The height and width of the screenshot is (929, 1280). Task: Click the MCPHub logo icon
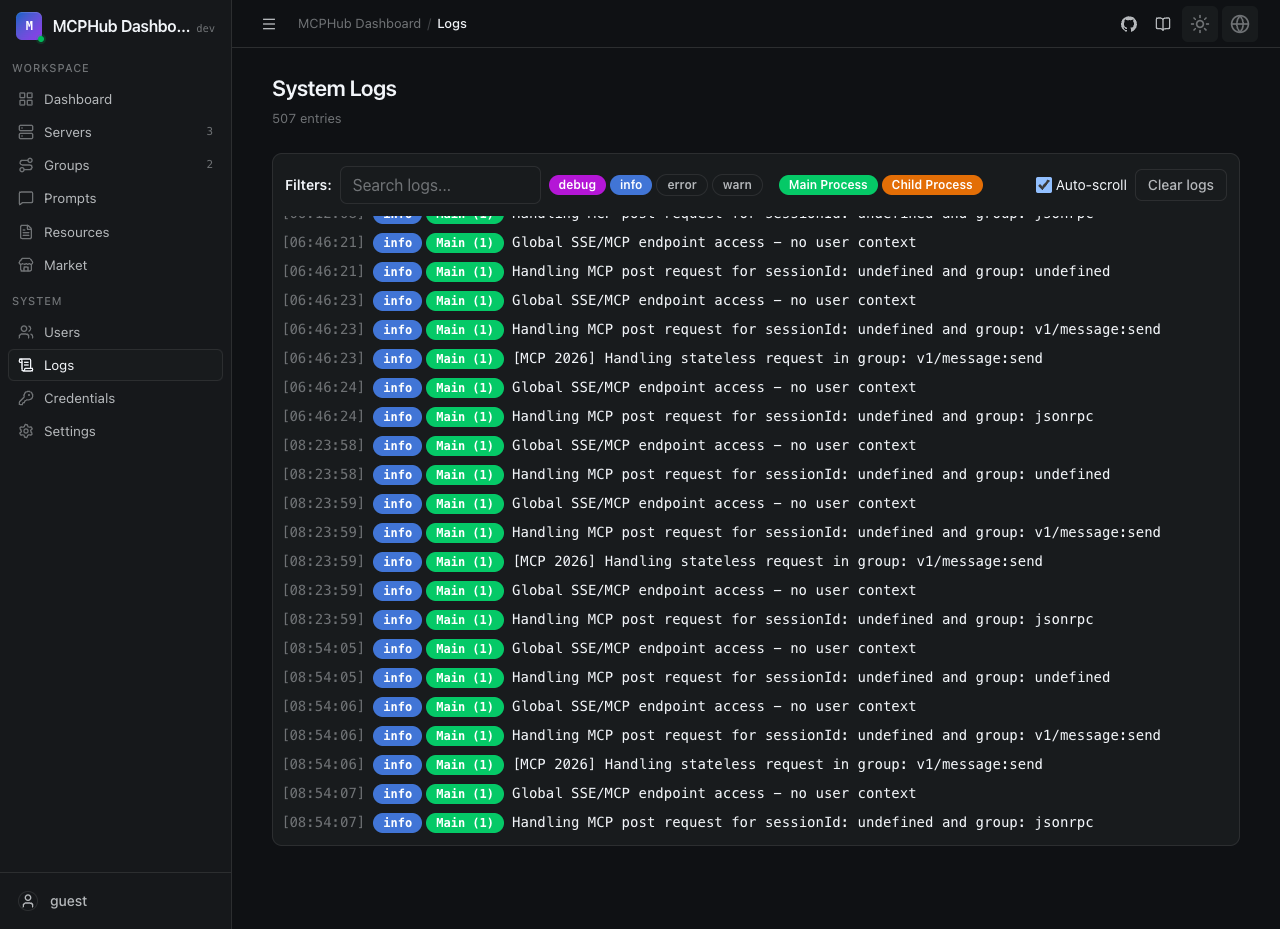tap(29, 26)
